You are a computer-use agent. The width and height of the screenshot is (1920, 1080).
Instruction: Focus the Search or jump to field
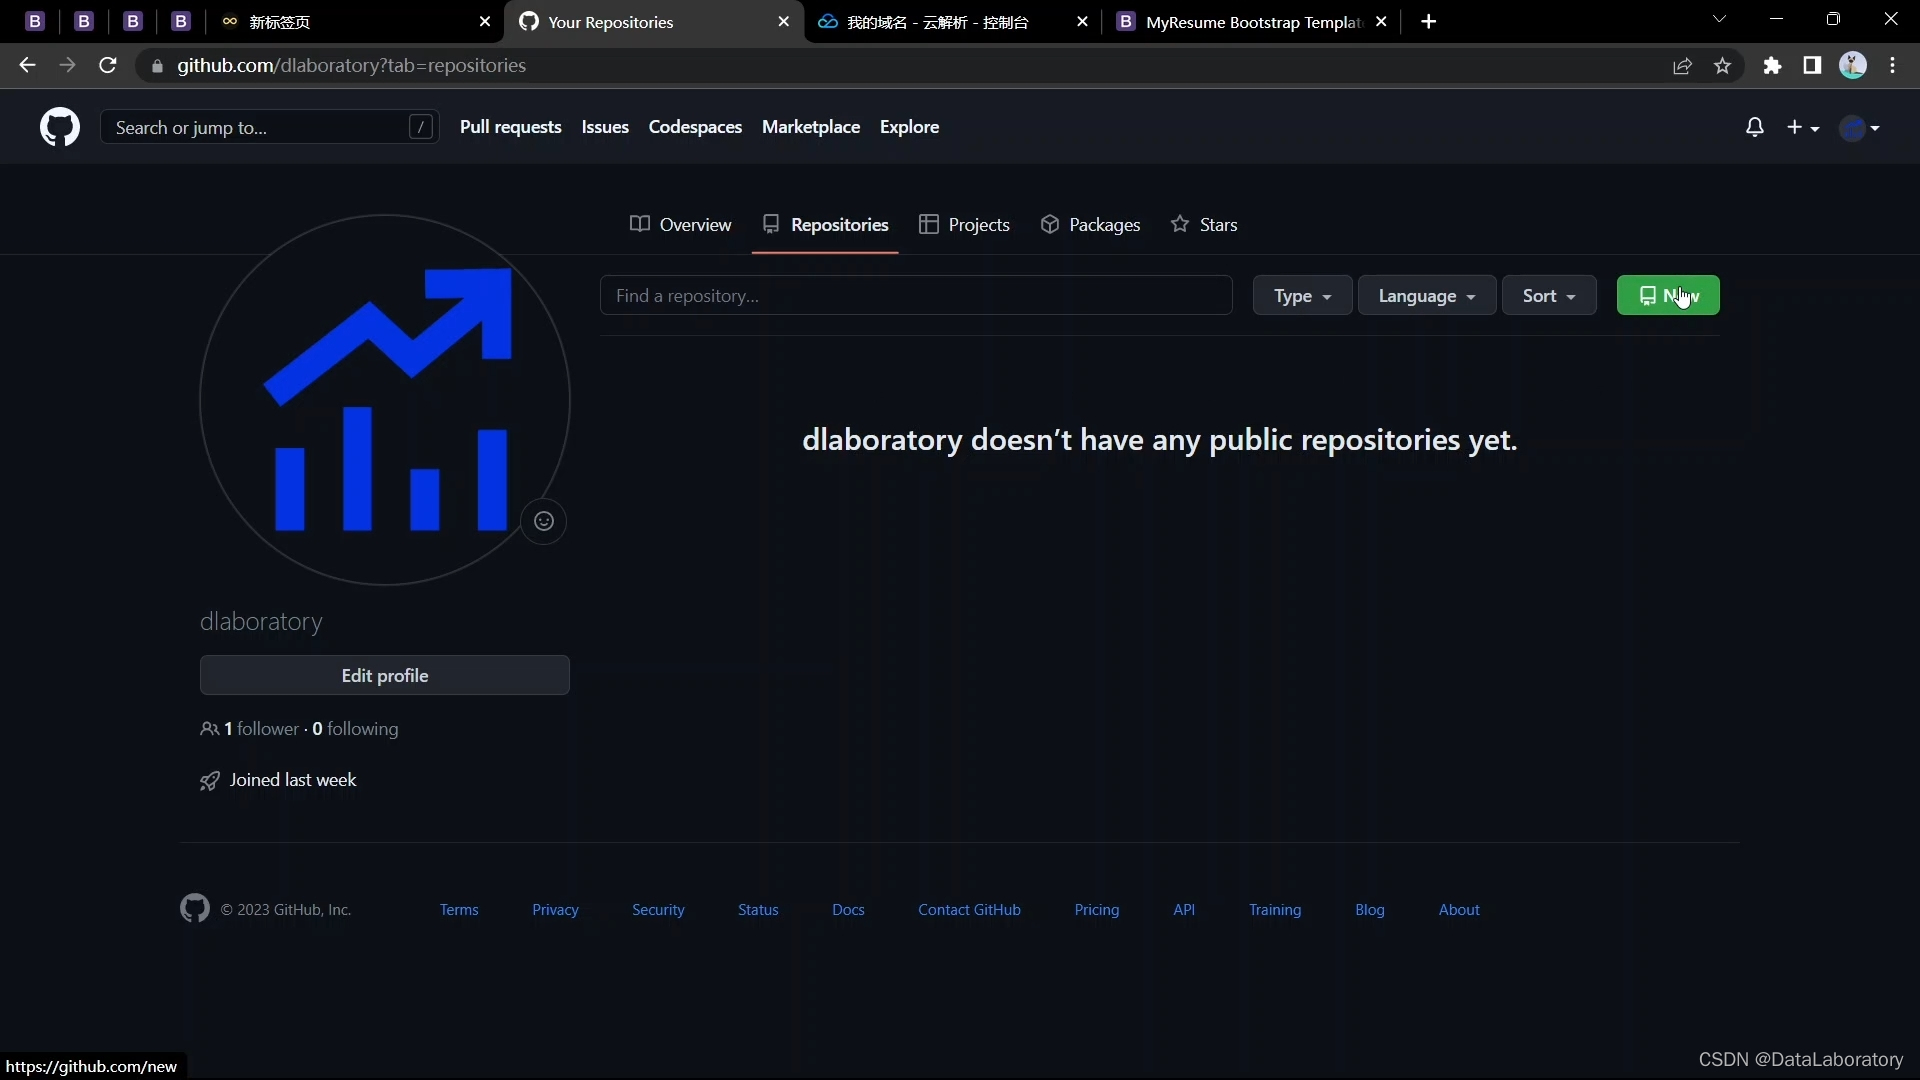pyautogui.click(x=270, y=127)
